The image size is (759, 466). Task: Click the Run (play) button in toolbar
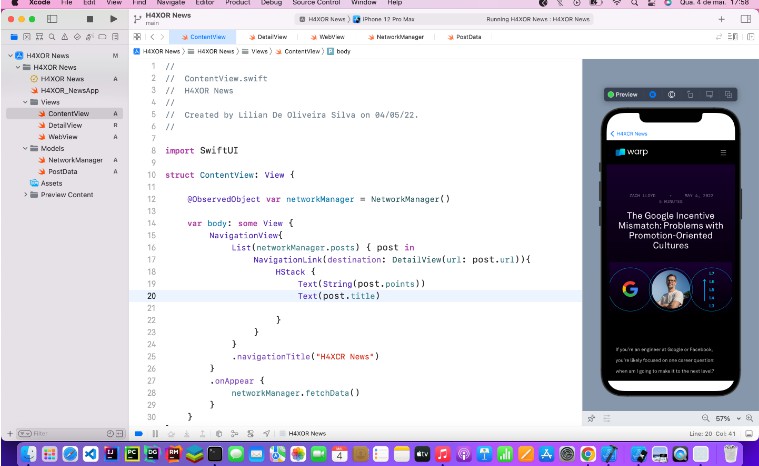pyautogui.click(x=112, y=18)
